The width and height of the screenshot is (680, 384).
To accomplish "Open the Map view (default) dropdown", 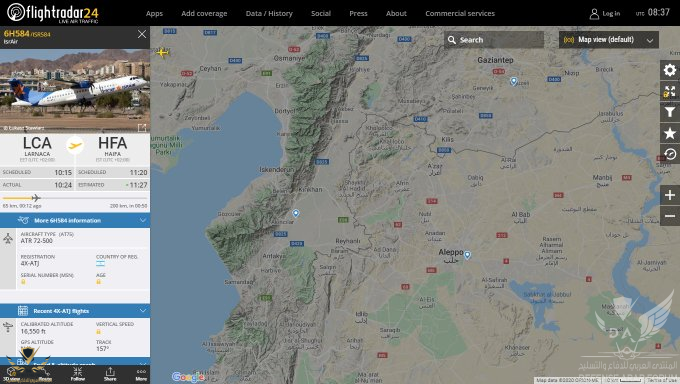I will 609,40.
